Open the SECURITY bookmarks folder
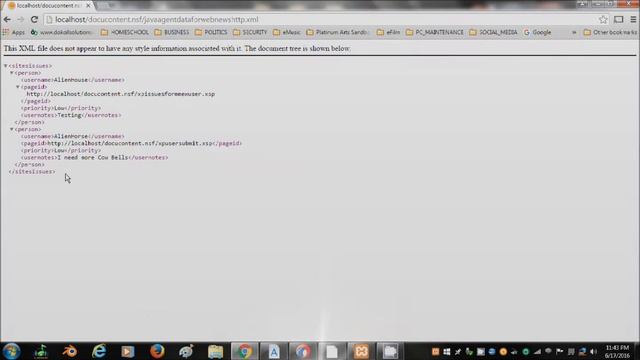The width and height of the screenshot is (640, 360). tap(250, 32)
